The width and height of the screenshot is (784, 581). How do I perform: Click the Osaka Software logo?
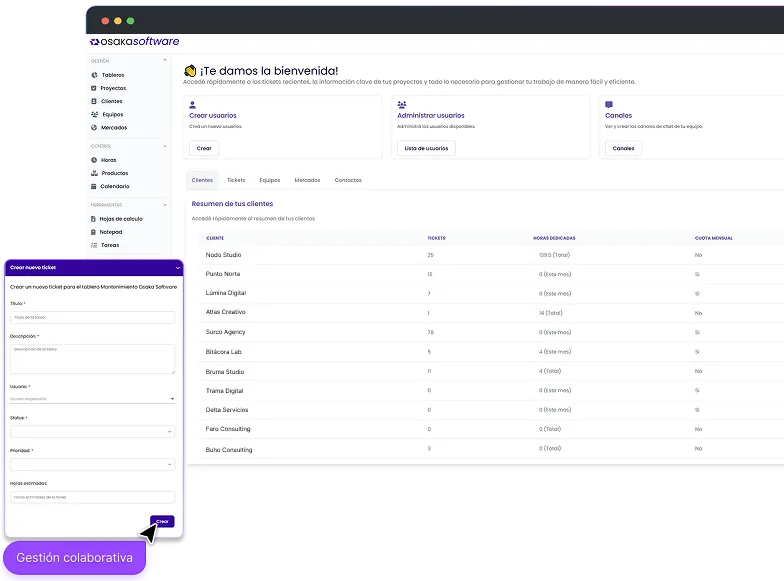(x=134, y=42)
